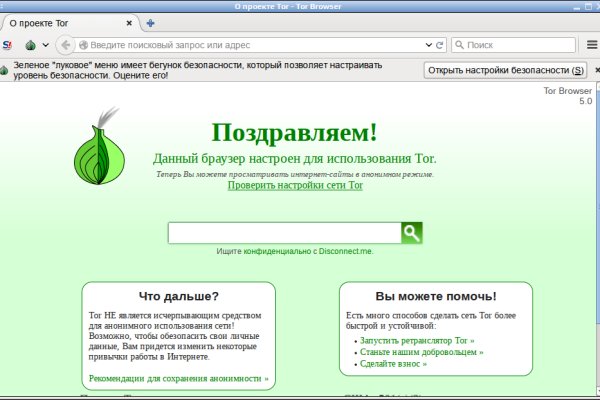Click the Disconnect.me search text field

coord(284,233)
